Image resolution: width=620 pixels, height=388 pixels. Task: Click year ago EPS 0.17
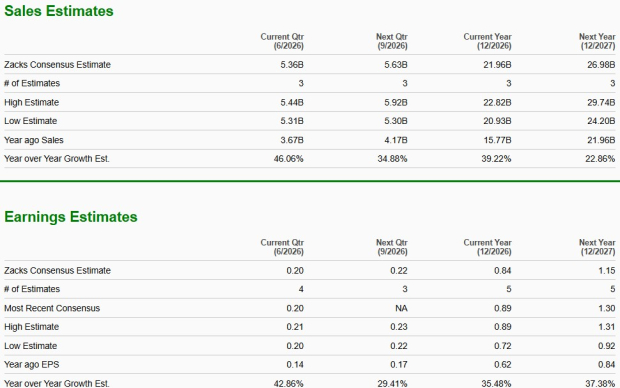click(x=399, y=364)
